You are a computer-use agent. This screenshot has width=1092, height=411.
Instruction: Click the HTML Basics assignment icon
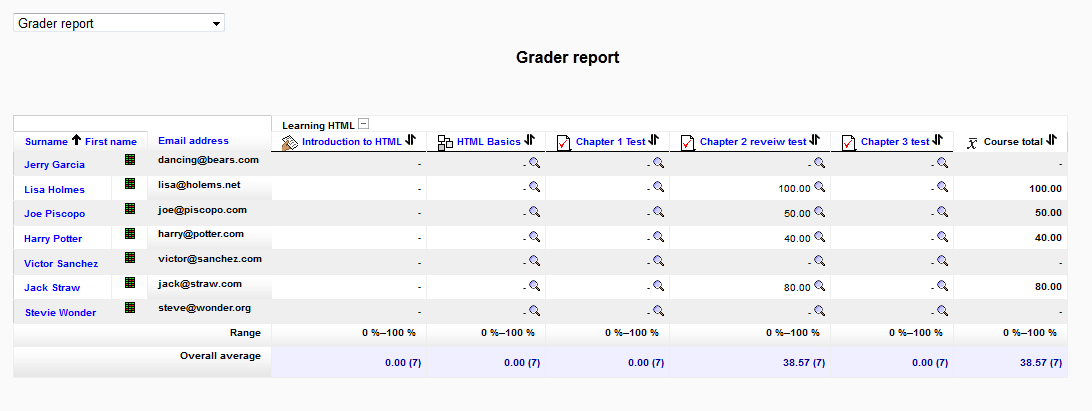[446, 142]
